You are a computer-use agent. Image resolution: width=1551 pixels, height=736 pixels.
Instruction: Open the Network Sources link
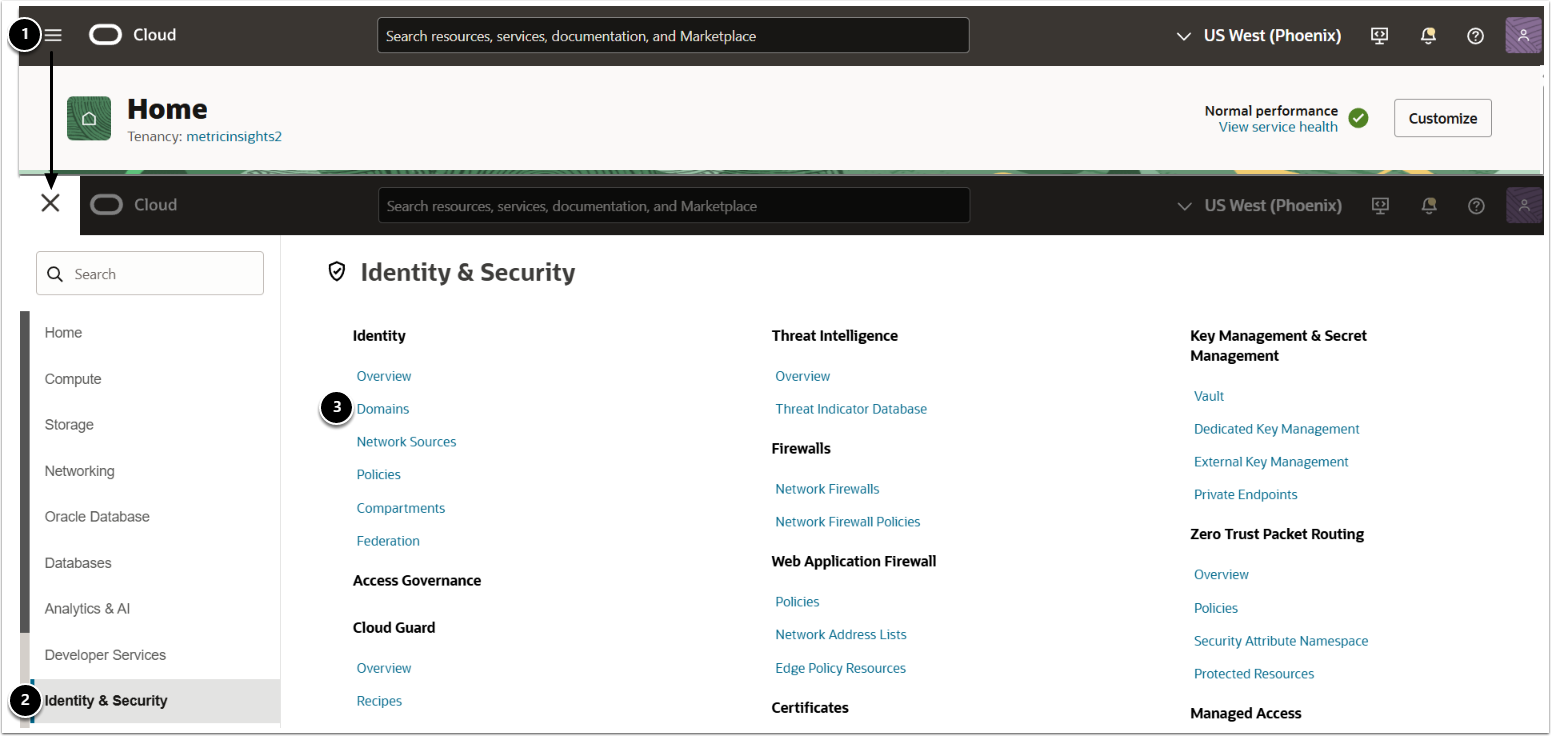[x=406, y=442]
